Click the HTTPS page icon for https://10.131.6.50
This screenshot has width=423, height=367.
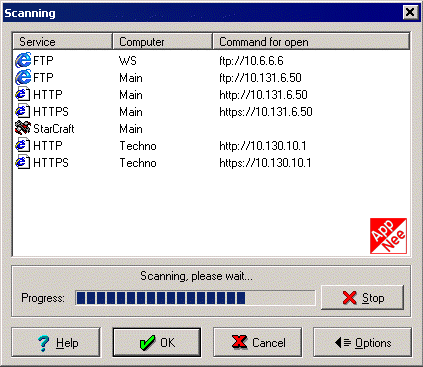(23, 111)
